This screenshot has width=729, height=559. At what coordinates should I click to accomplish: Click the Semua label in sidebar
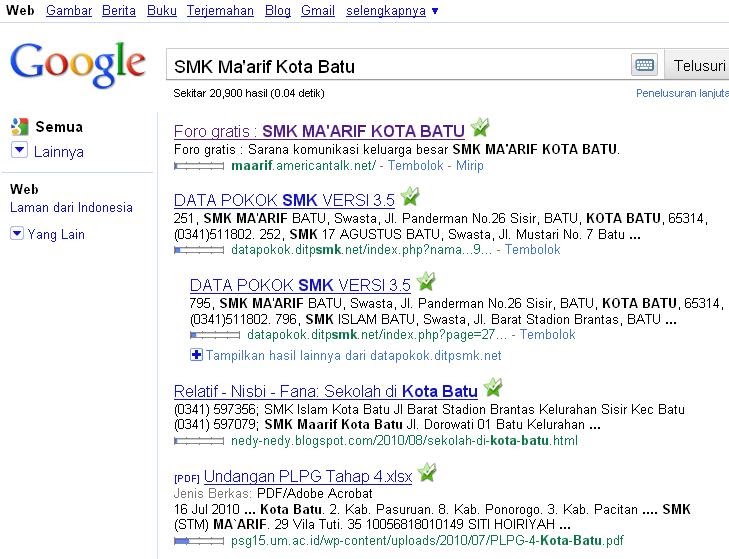59,127
